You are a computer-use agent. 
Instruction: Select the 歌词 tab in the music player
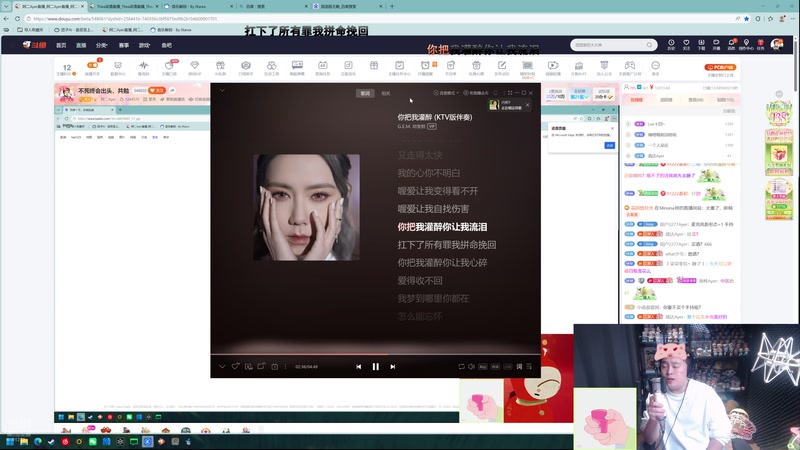pos(365,93)
